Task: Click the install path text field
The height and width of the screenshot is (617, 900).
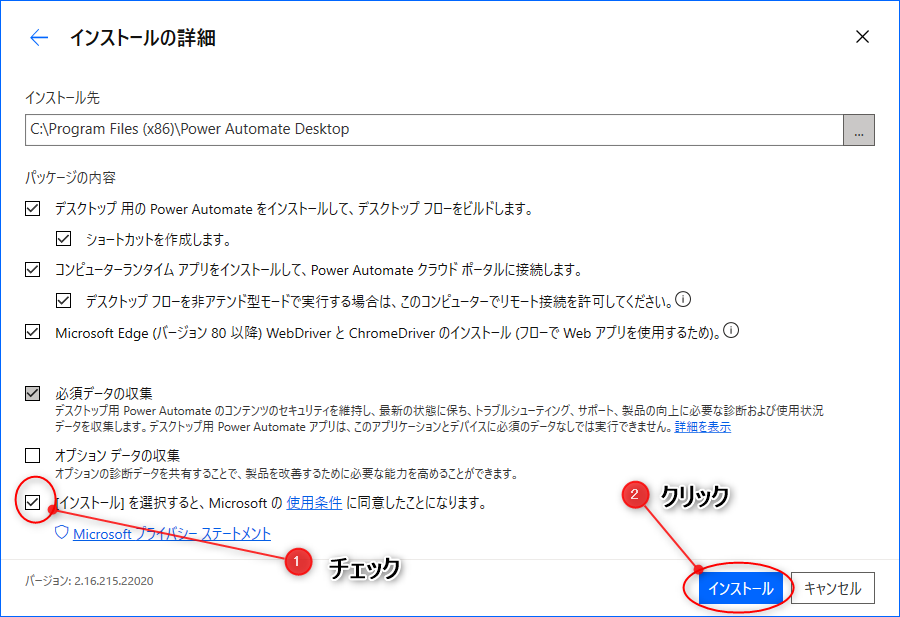Action: point(434,130)
